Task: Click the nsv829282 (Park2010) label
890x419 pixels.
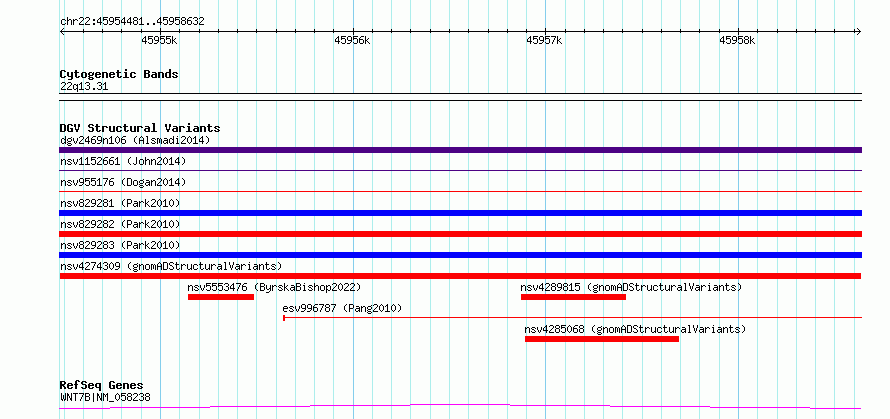Action: coord(120,224)
